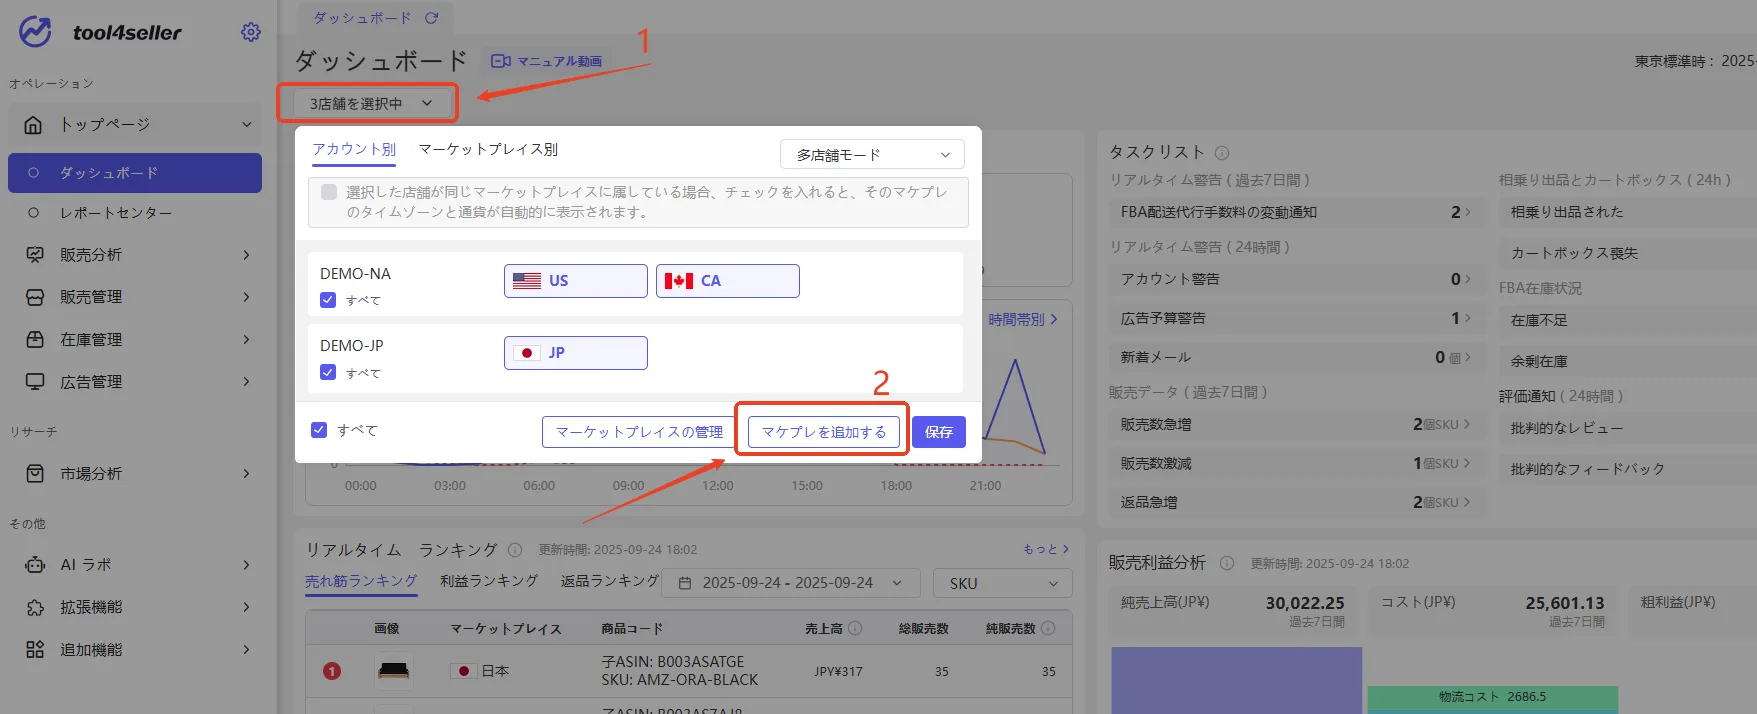Screen dimensions: 1757x714
Task: Click マケプレを追加する button
Action: coord(824,432)
